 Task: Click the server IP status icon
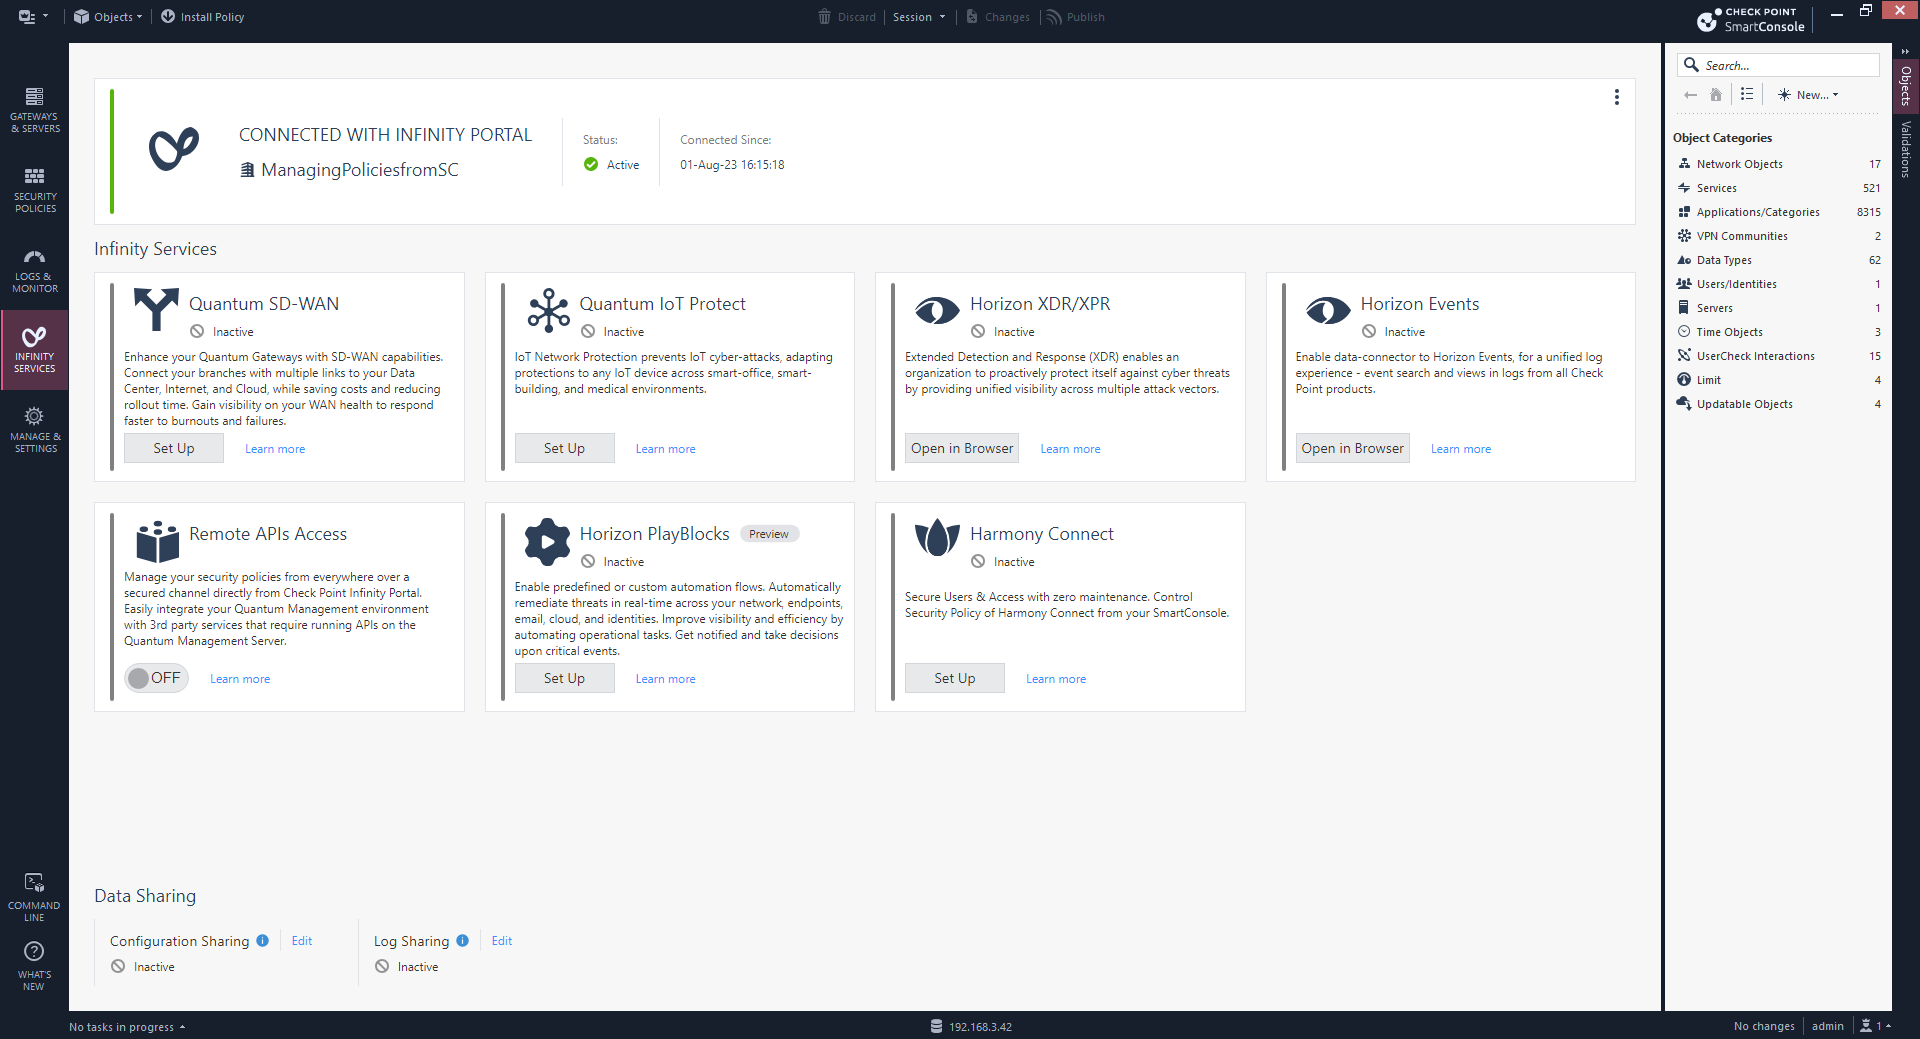936,1026
